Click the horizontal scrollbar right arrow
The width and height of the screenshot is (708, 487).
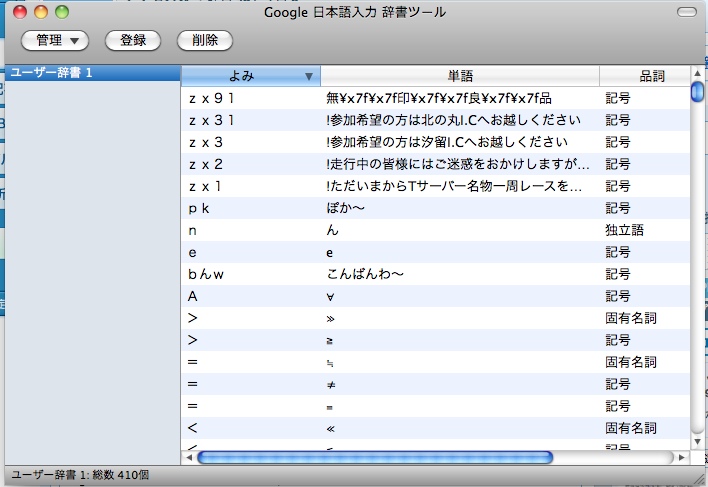point(682,457)
